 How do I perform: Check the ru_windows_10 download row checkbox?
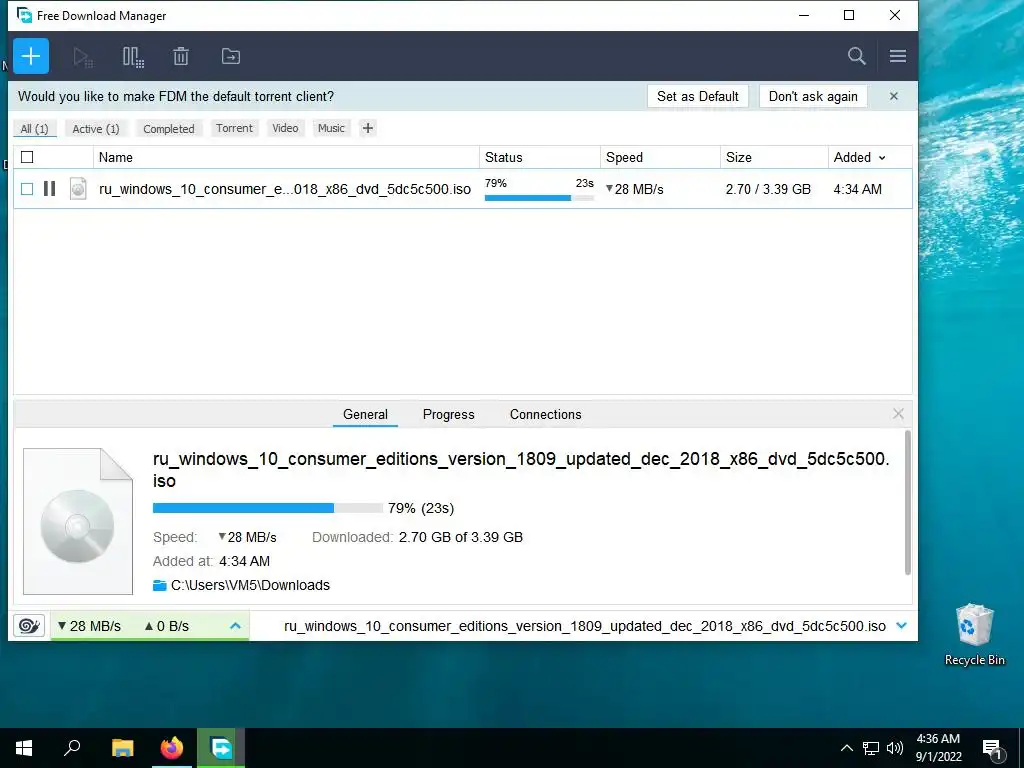[27, 189]
